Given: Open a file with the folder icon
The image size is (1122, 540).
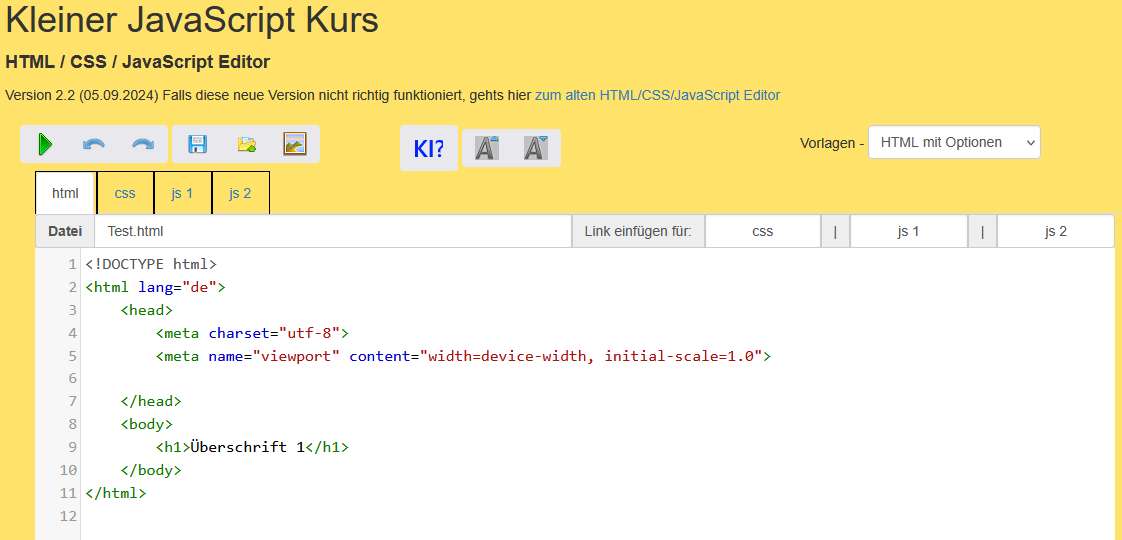Looking at the screenshot, I should [x=246, y=144].
